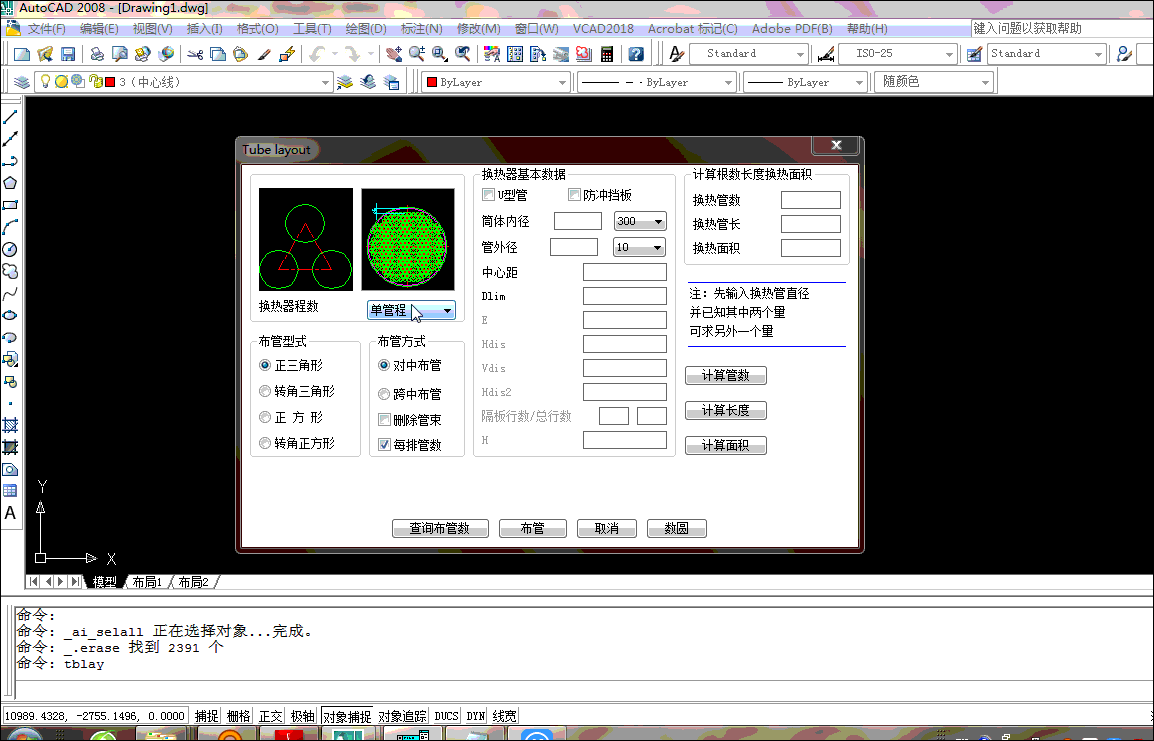Click the Save icon in toolbar

[68, 54]
